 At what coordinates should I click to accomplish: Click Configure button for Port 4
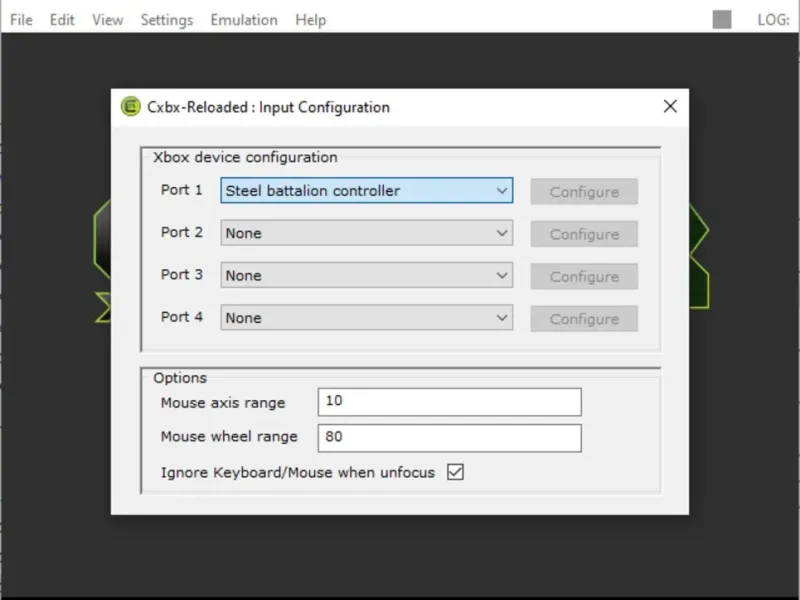584,319
